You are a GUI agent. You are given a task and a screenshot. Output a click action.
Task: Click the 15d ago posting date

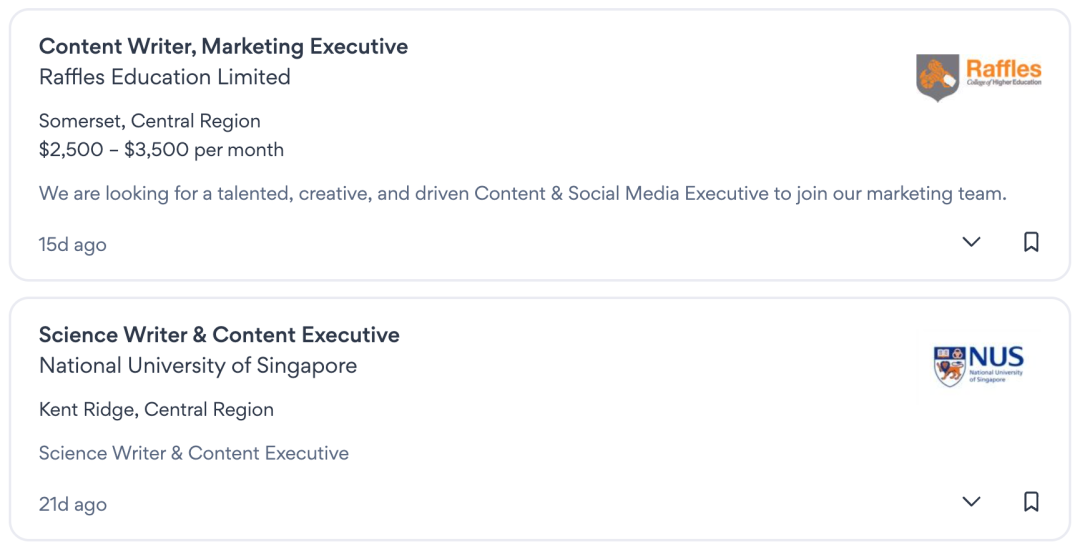click(x=72, y=245)
